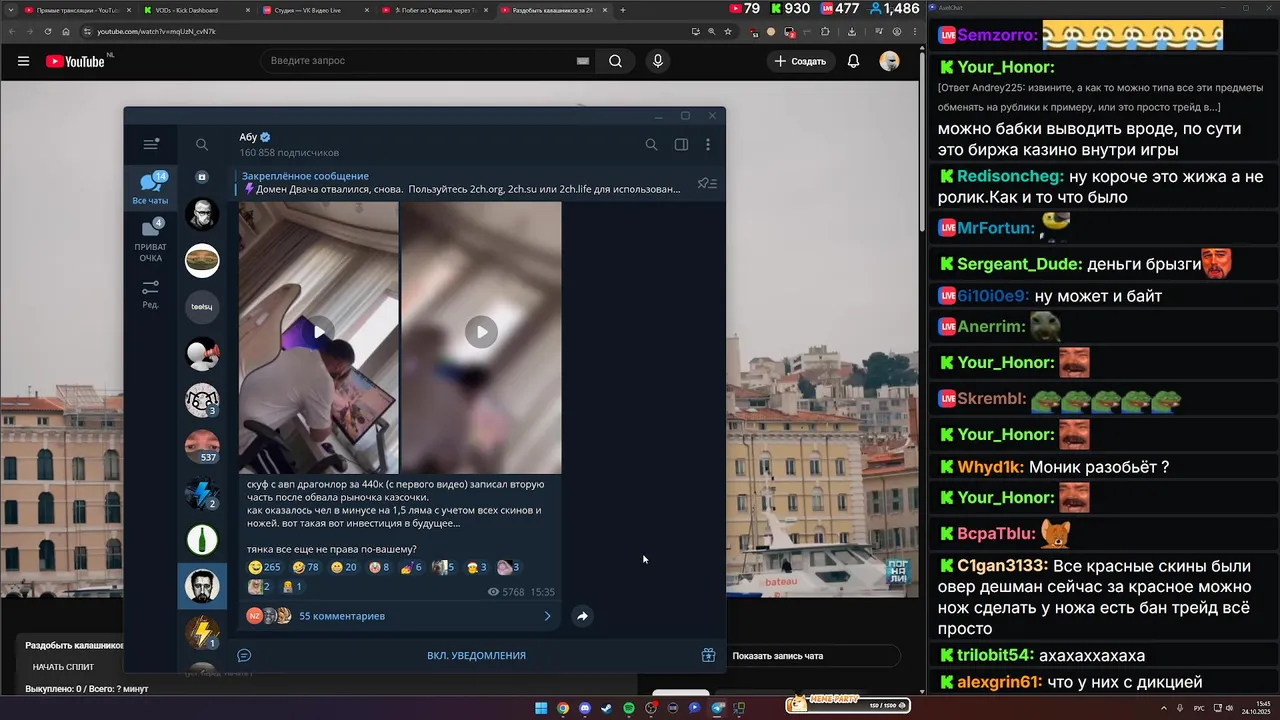Click 'НАЧАТЬ СПЛИТ' button
Screen dimensions: 1280x720
(63, 667)
